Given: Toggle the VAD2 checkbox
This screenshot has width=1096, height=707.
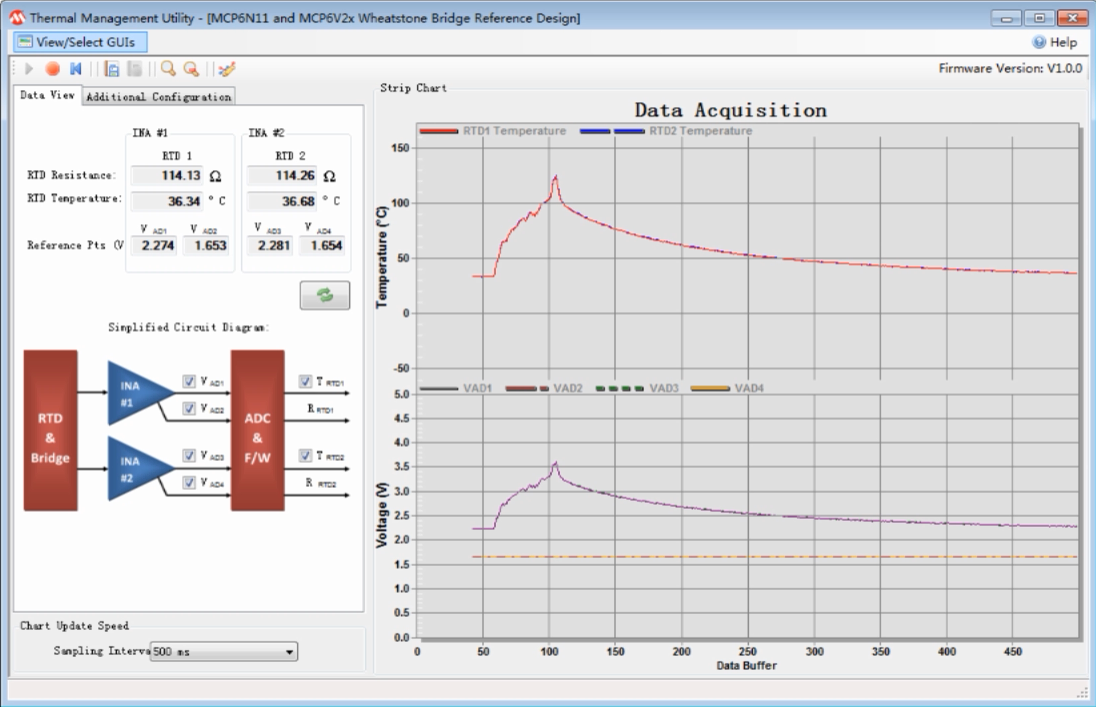Looking at the screenshot, I should (189, 408).
